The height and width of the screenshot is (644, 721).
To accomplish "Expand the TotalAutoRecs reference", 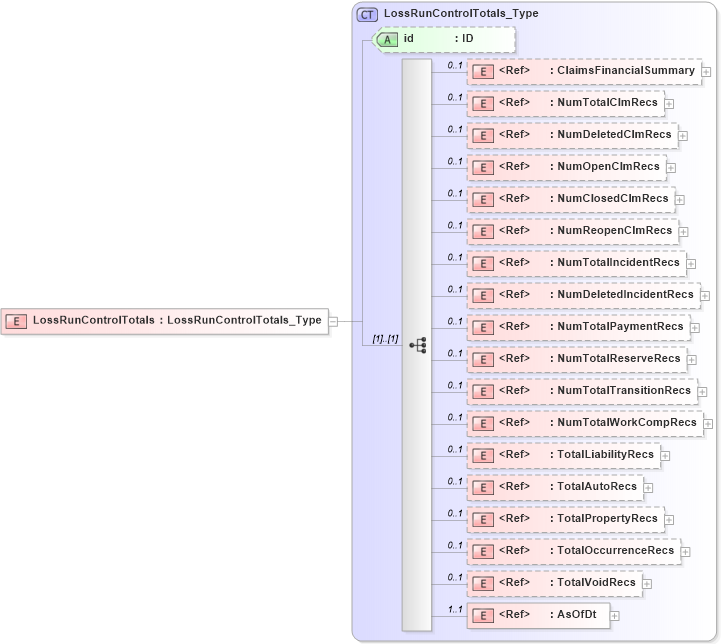I will [x=648, y=488].
